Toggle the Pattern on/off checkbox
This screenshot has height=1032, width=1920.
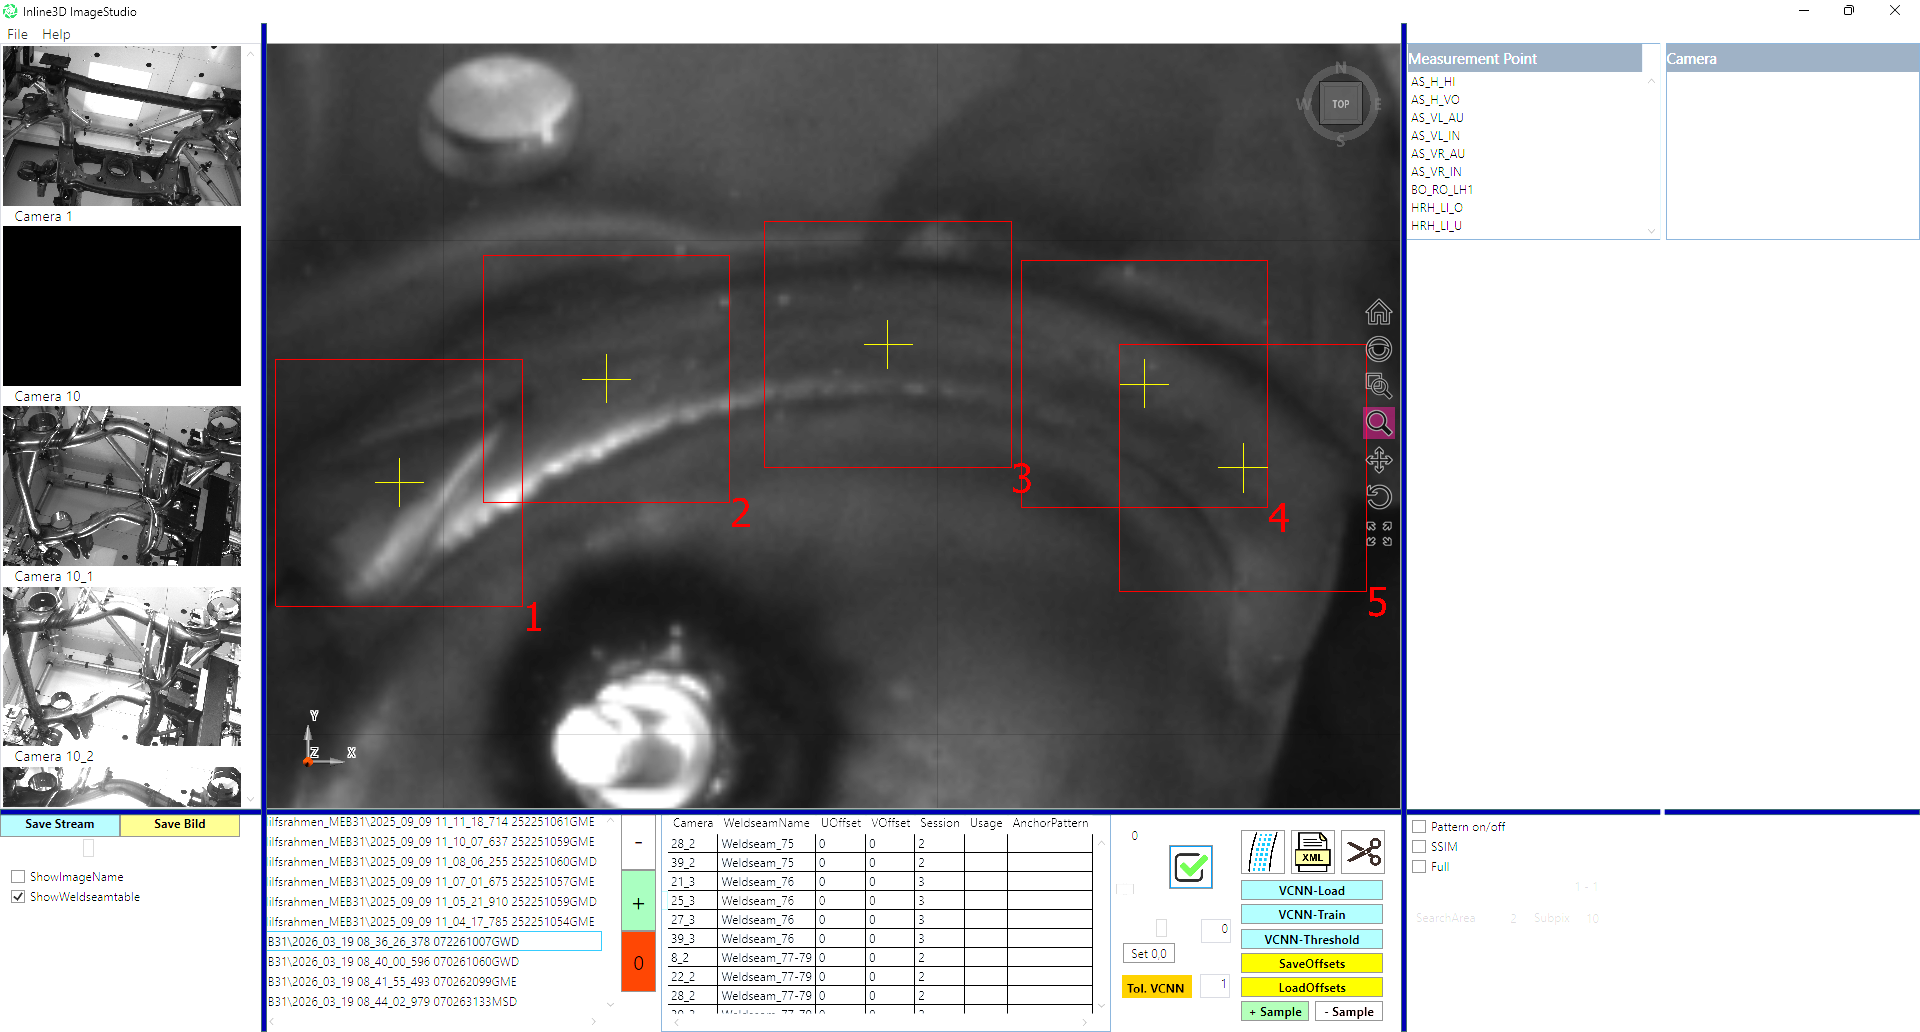click(x=1419, y=827)
